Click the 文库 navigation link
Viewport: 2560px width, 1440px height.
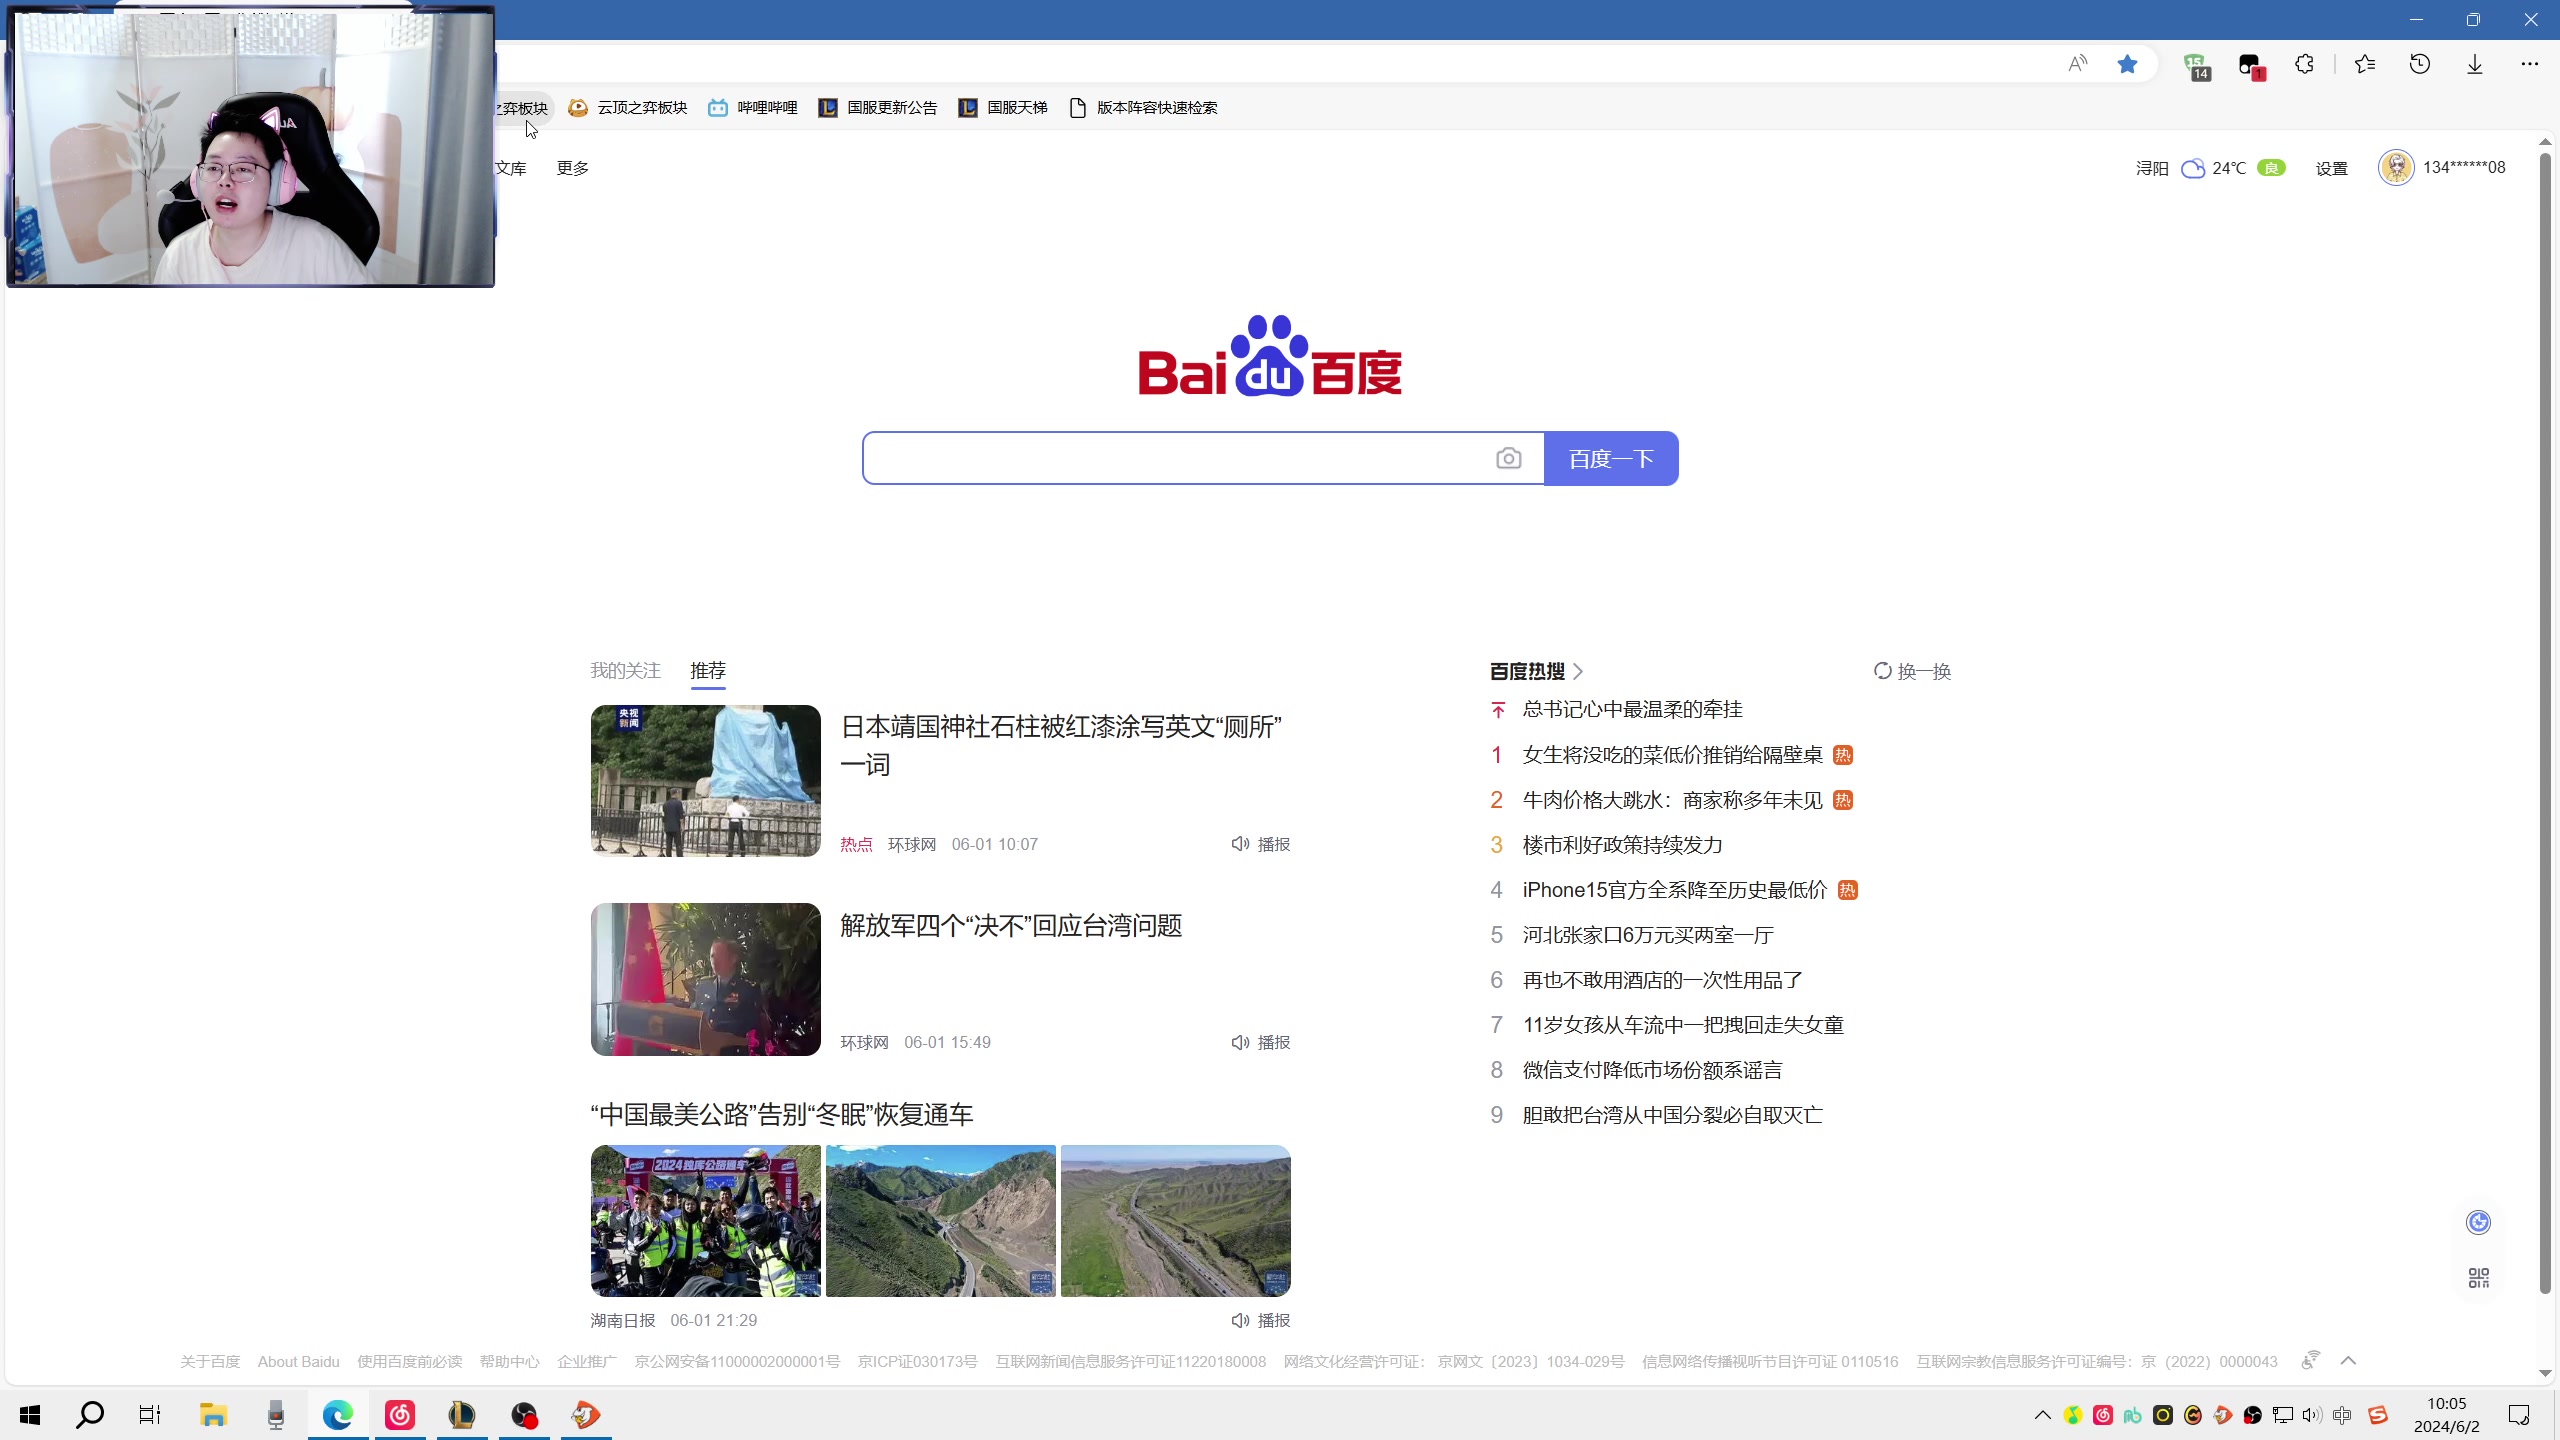[x=511, y=168]
